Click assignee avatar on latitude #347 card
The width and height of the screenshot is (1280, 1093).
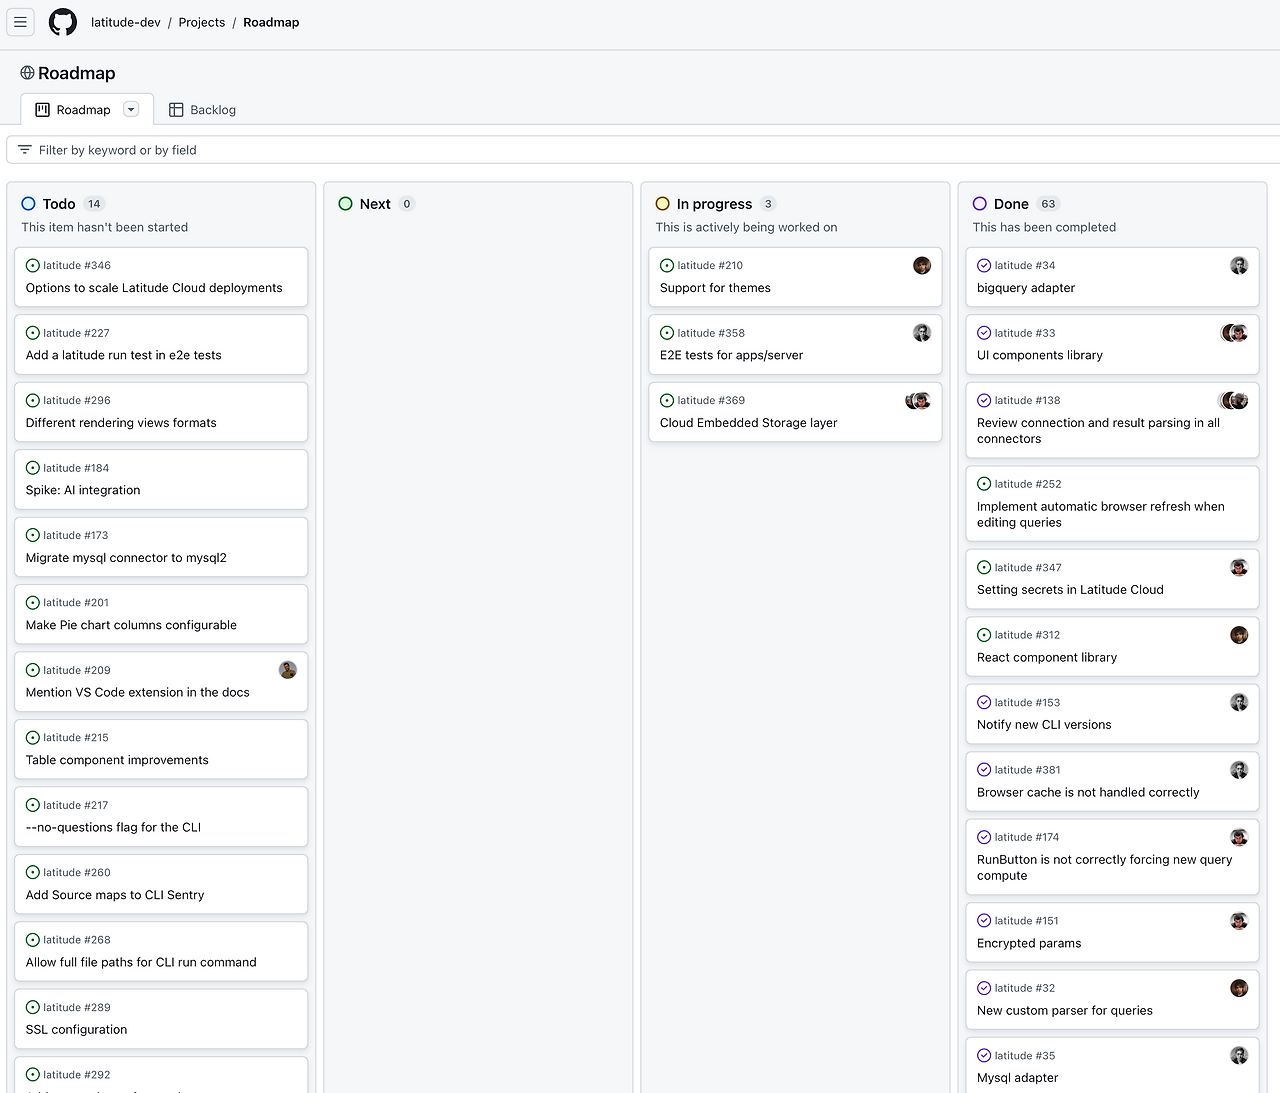click(x=1239, y=567)
